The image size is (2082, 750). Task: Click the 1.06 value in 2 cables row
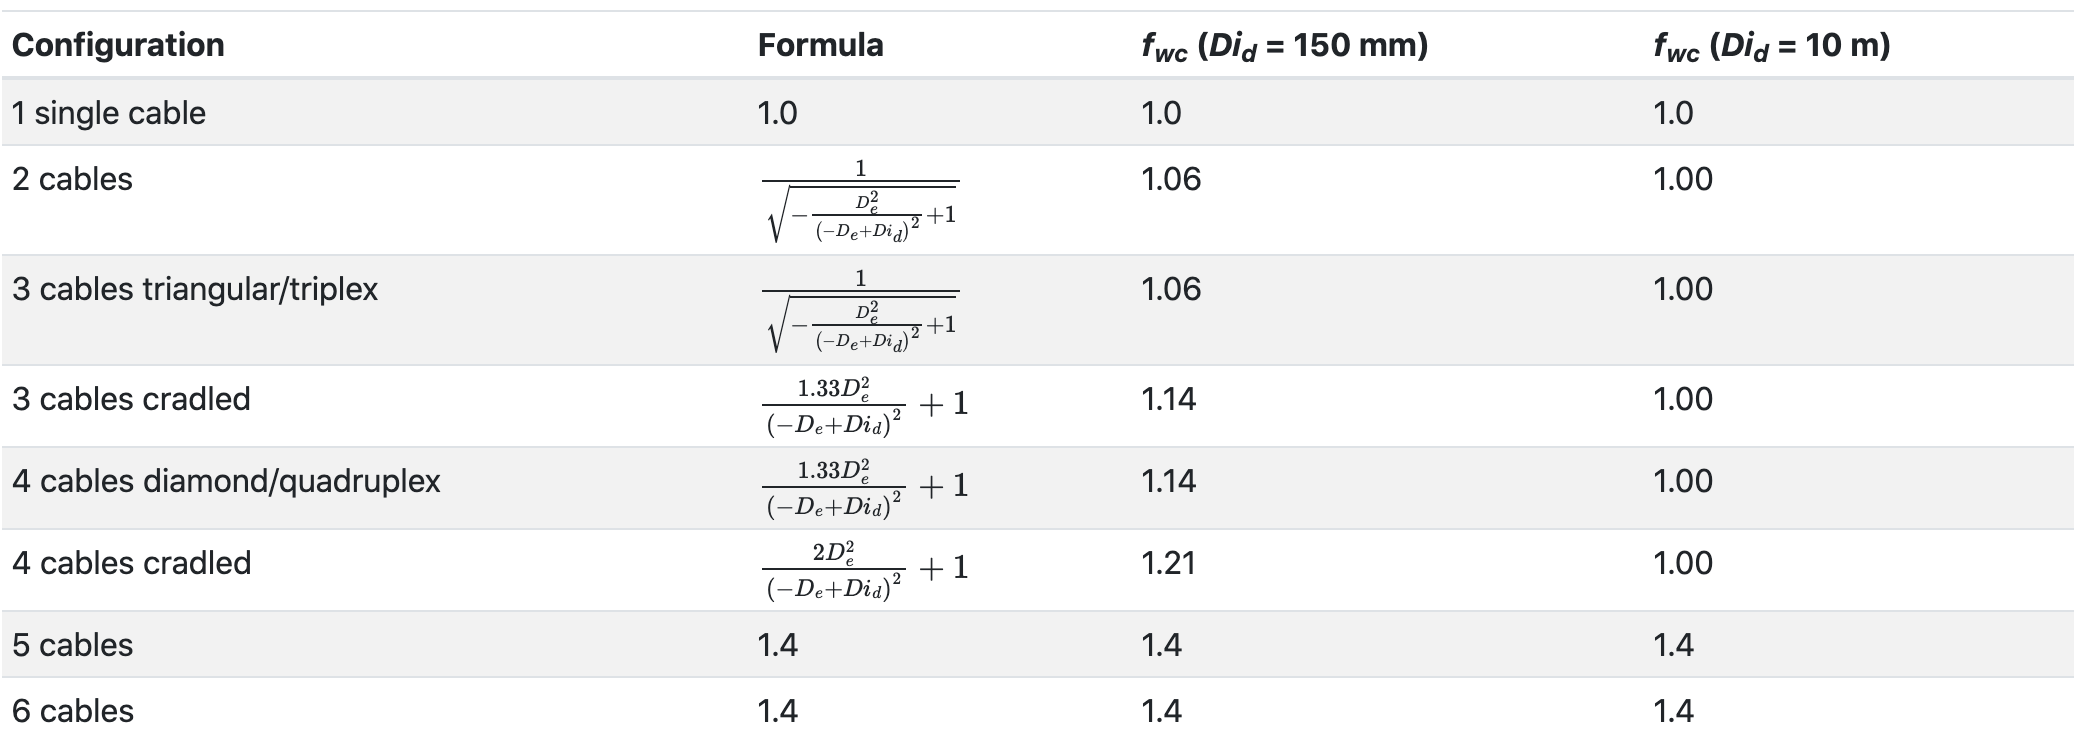tap(1171, 179)
